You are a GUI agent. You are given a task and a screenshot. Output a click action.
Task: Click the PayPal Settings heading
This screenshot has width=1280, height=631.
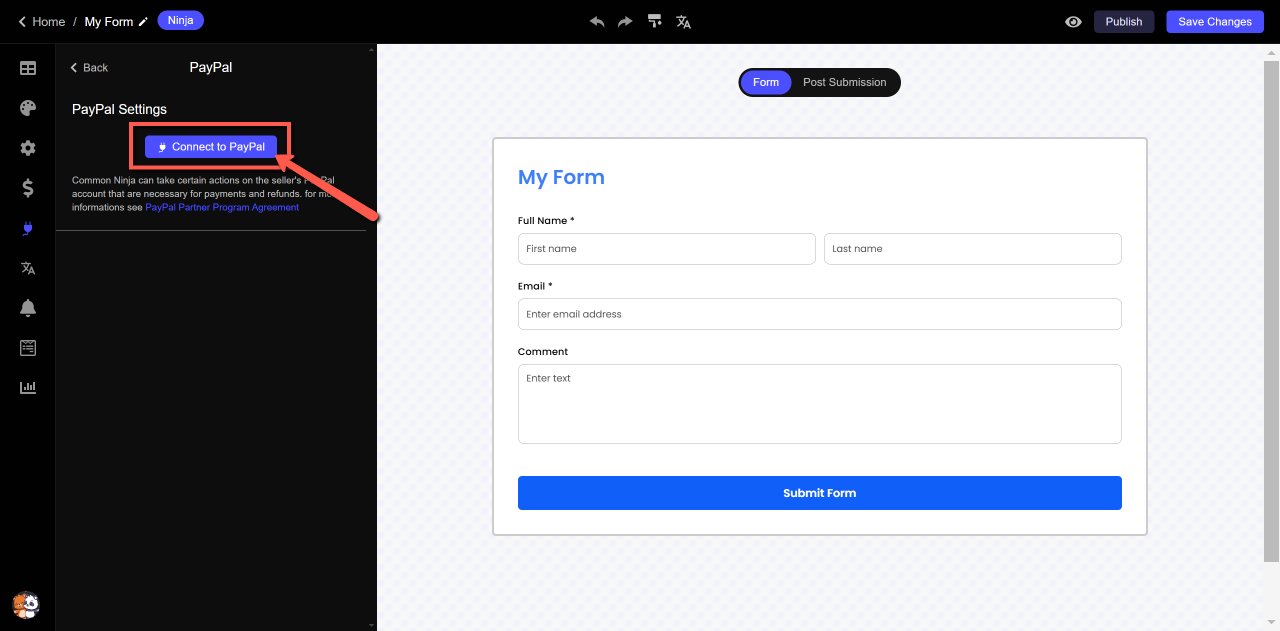119,109
